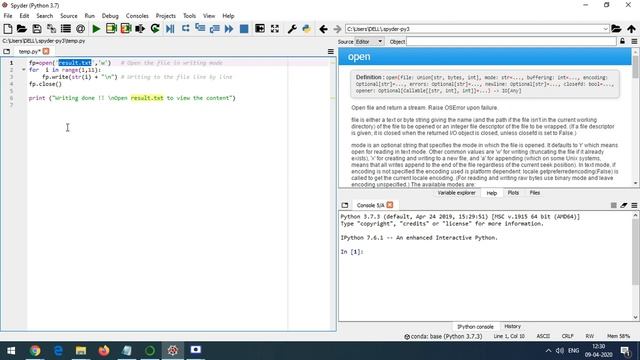Collapse the for loop fold arrow
Image resolution: width=640 pixels, height=360 pixels.
tap(23, 70)
